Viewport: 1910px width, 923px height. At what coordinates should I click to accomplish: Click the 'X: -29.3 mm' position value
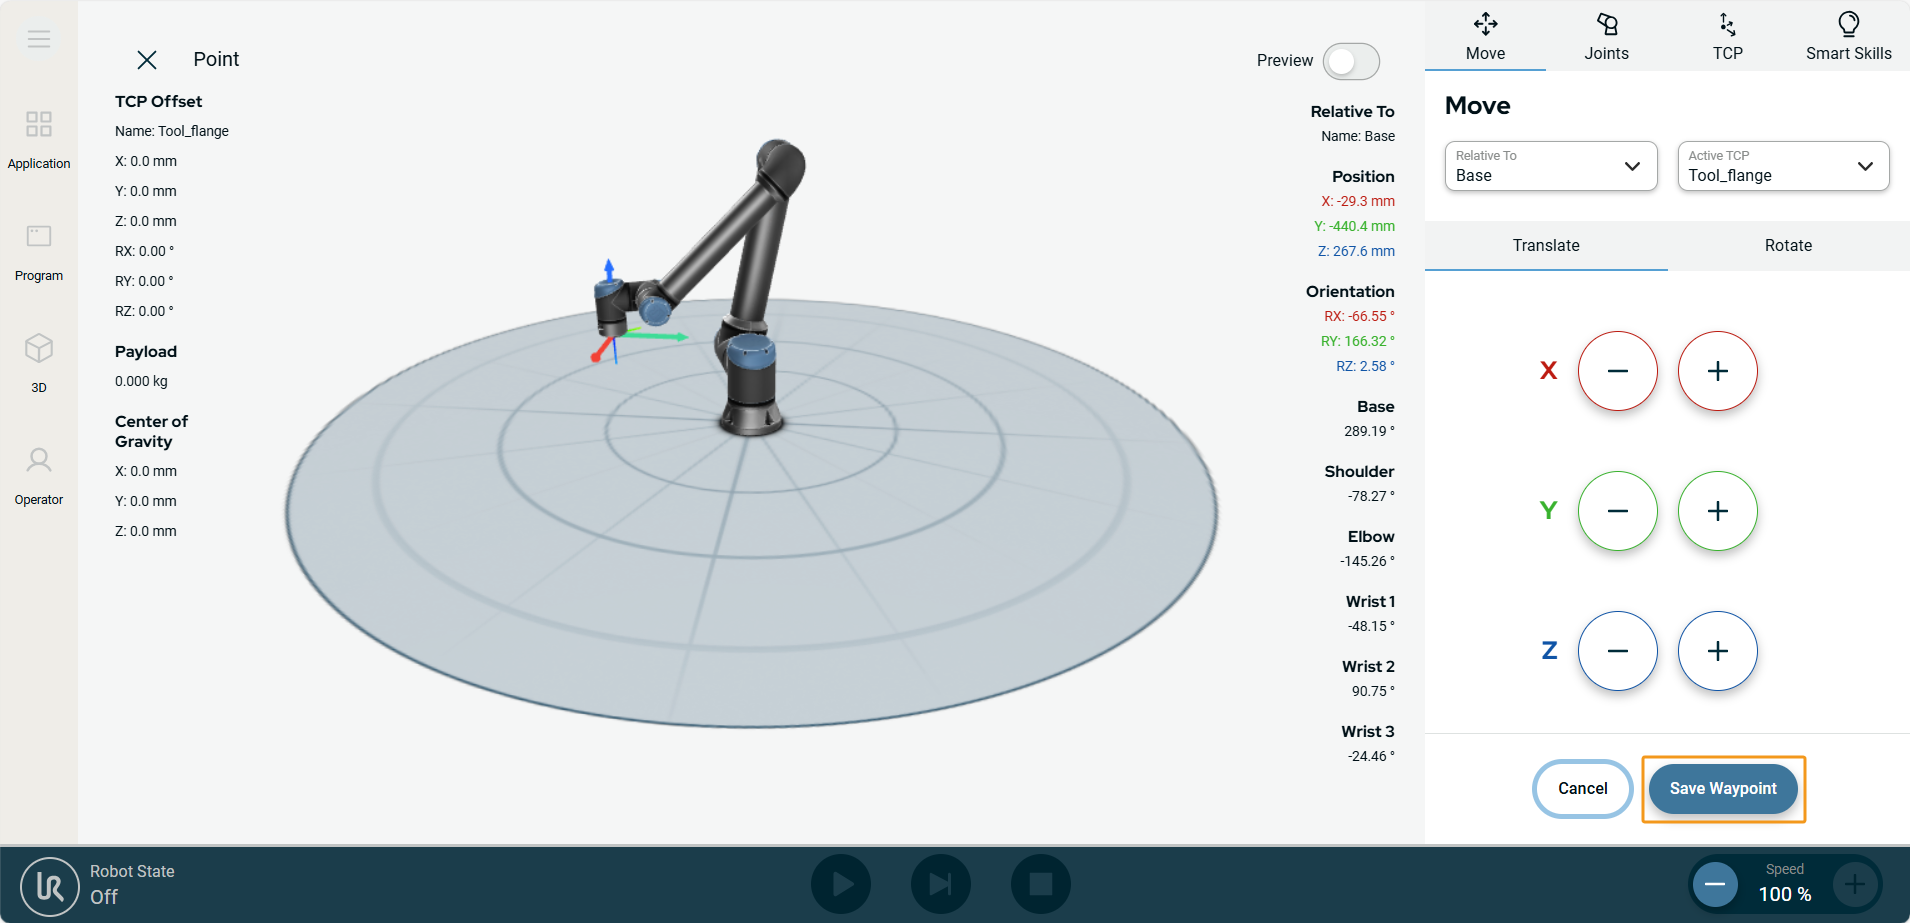(x=1358, y=201)
